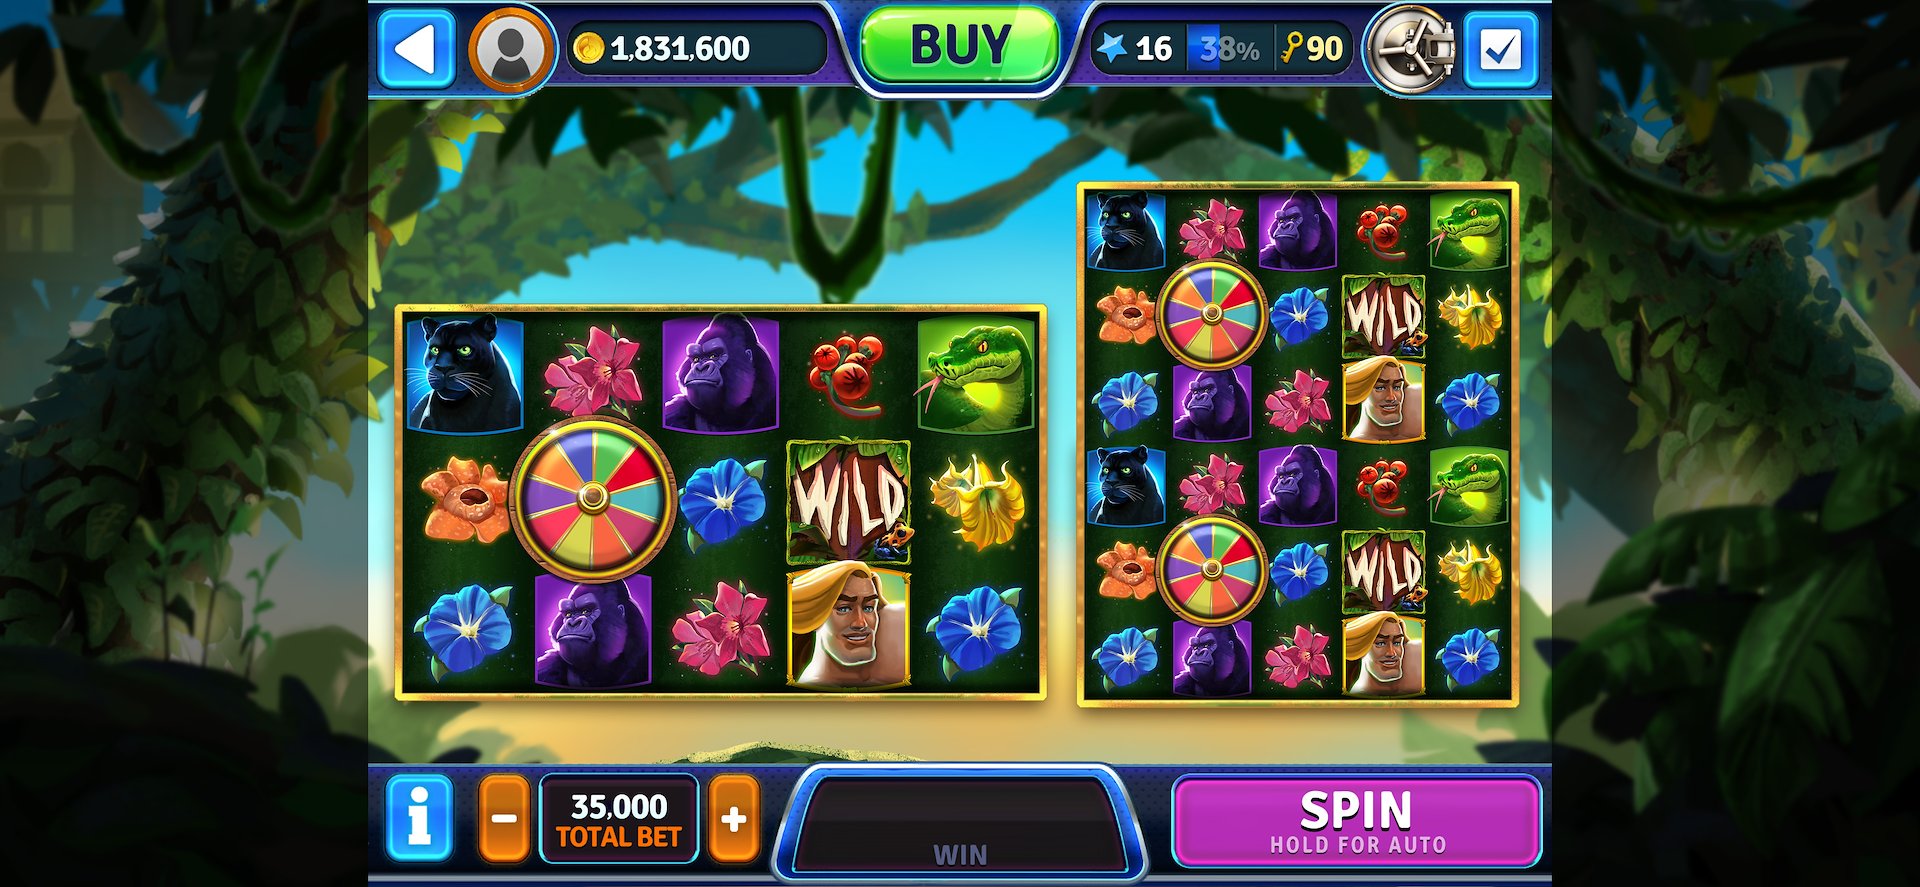Click the black panther symbol on large reels
Screen dimensions: 1920x887
click(465, 374)
